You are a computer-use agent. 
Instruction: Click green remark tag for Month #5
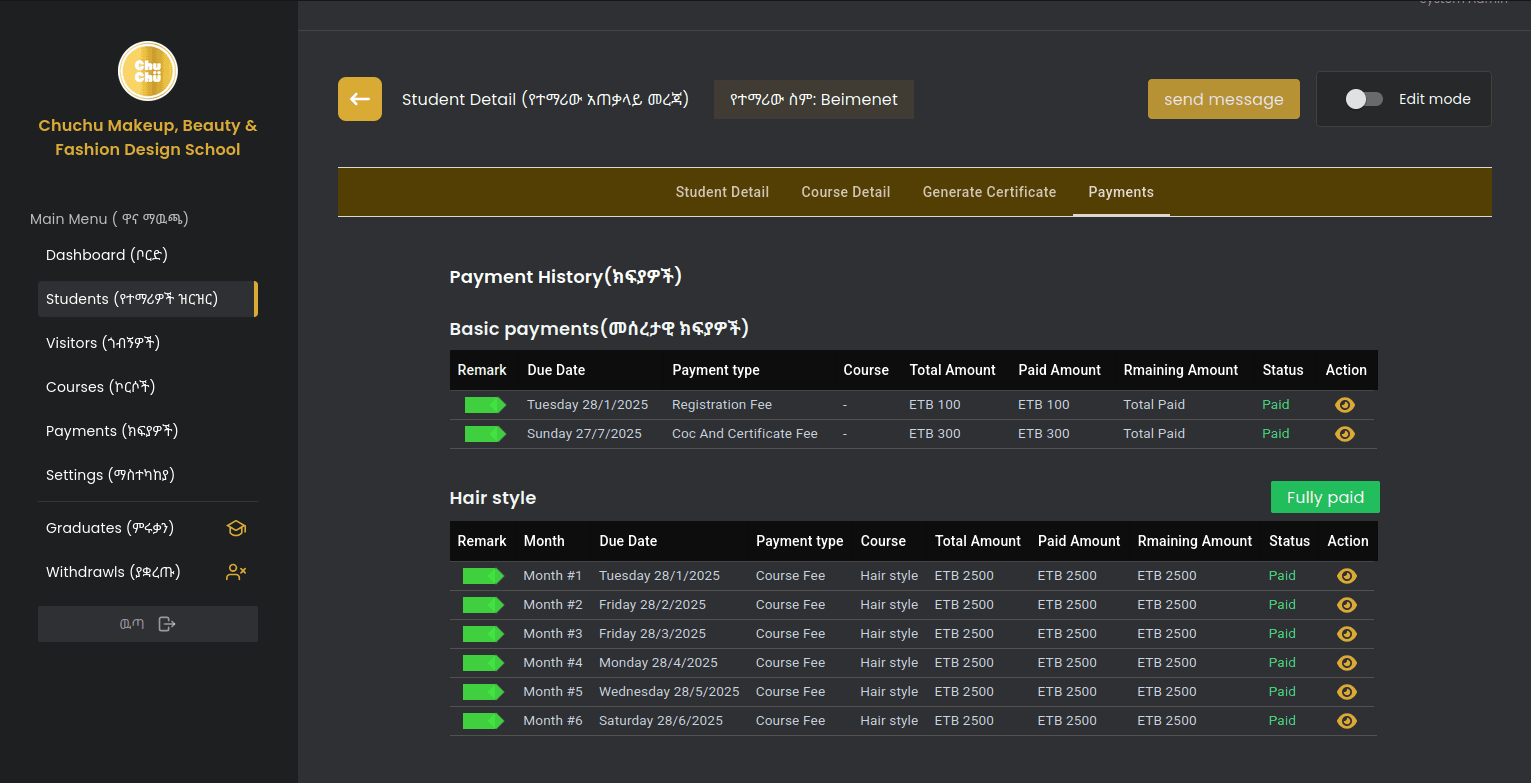(483, 692)
